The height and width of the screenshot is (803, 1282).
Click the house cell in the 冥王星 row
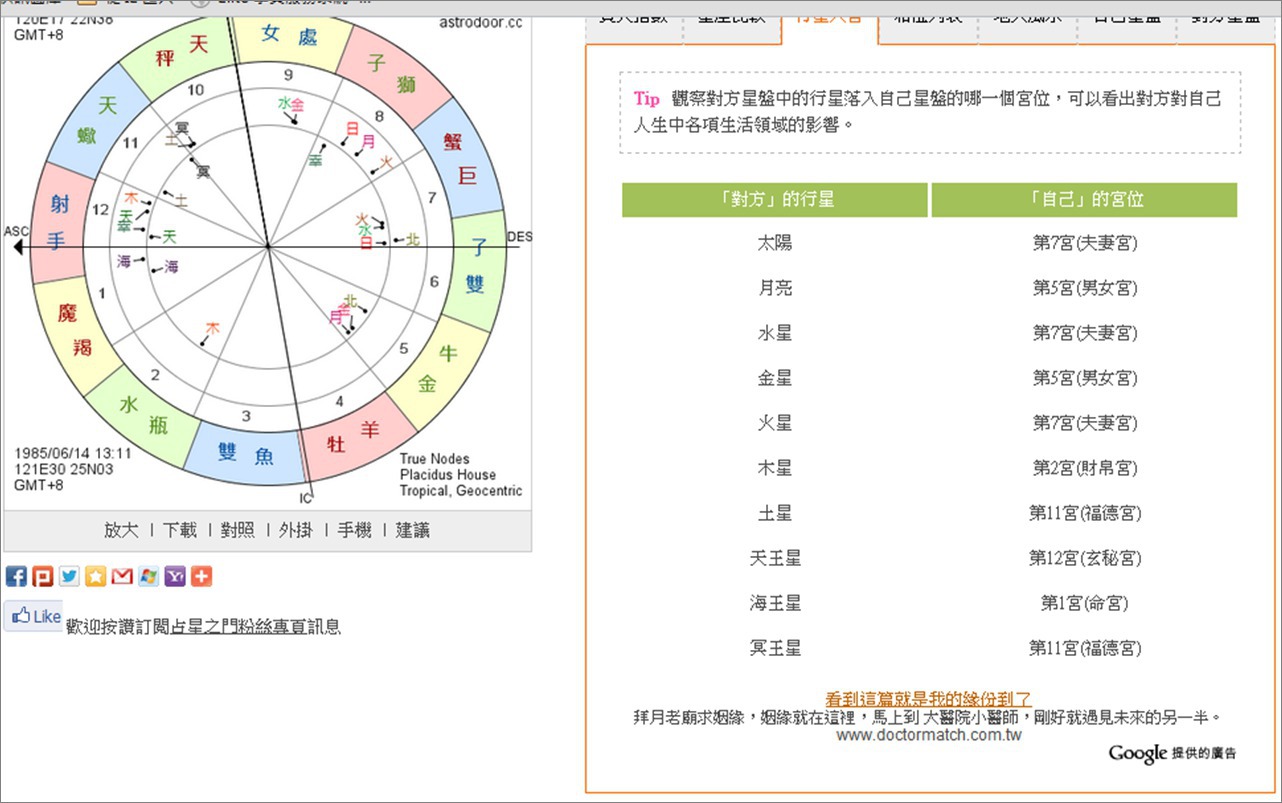click(1085, 648)
